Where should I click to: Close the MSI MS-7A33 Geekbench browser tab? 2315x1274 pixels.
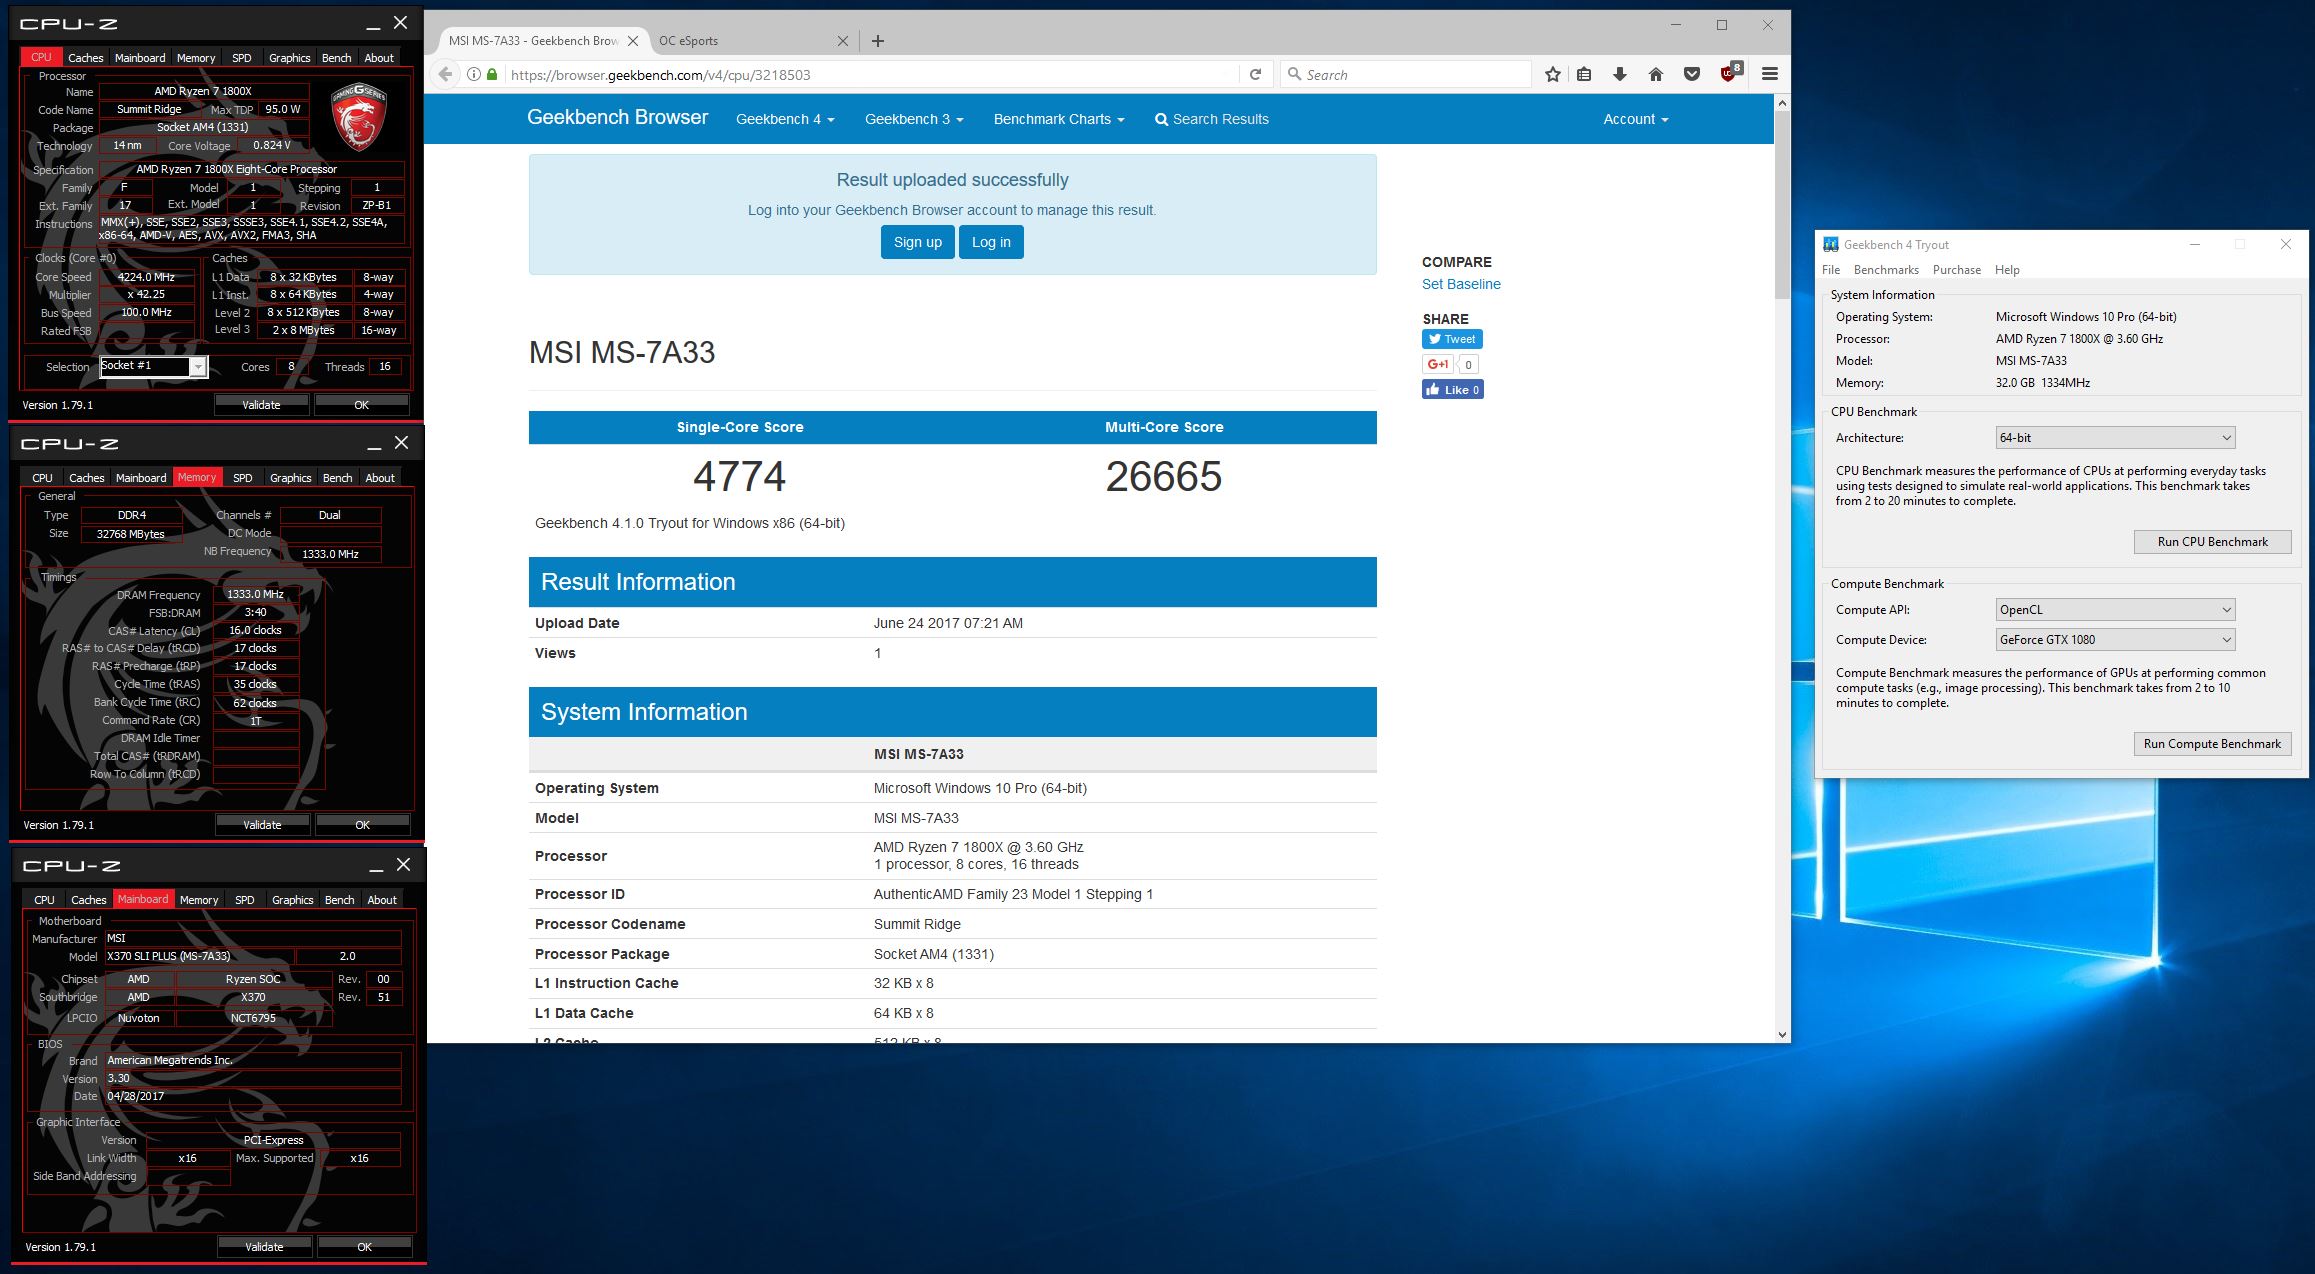tap(632, 41)
